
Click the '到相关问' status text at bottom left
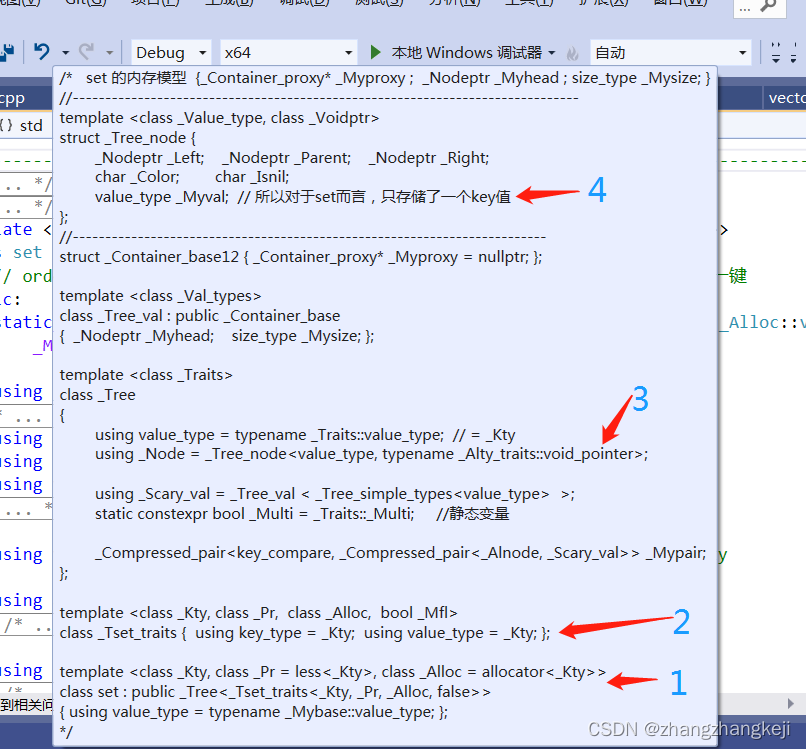coord(26,704)
